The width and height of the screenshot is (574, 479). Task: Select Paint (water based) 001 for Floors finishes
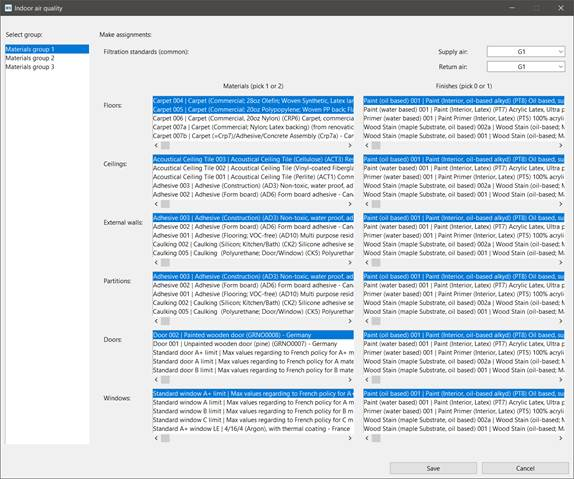(x=463, y=109)
